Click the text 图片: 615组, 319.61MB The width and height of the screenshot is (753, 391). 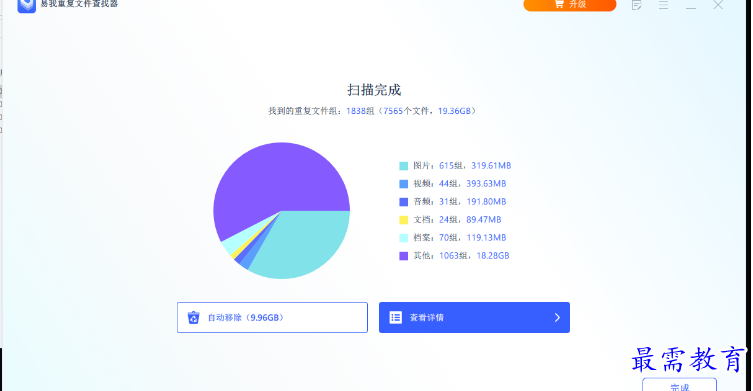[x=462, y=166]
